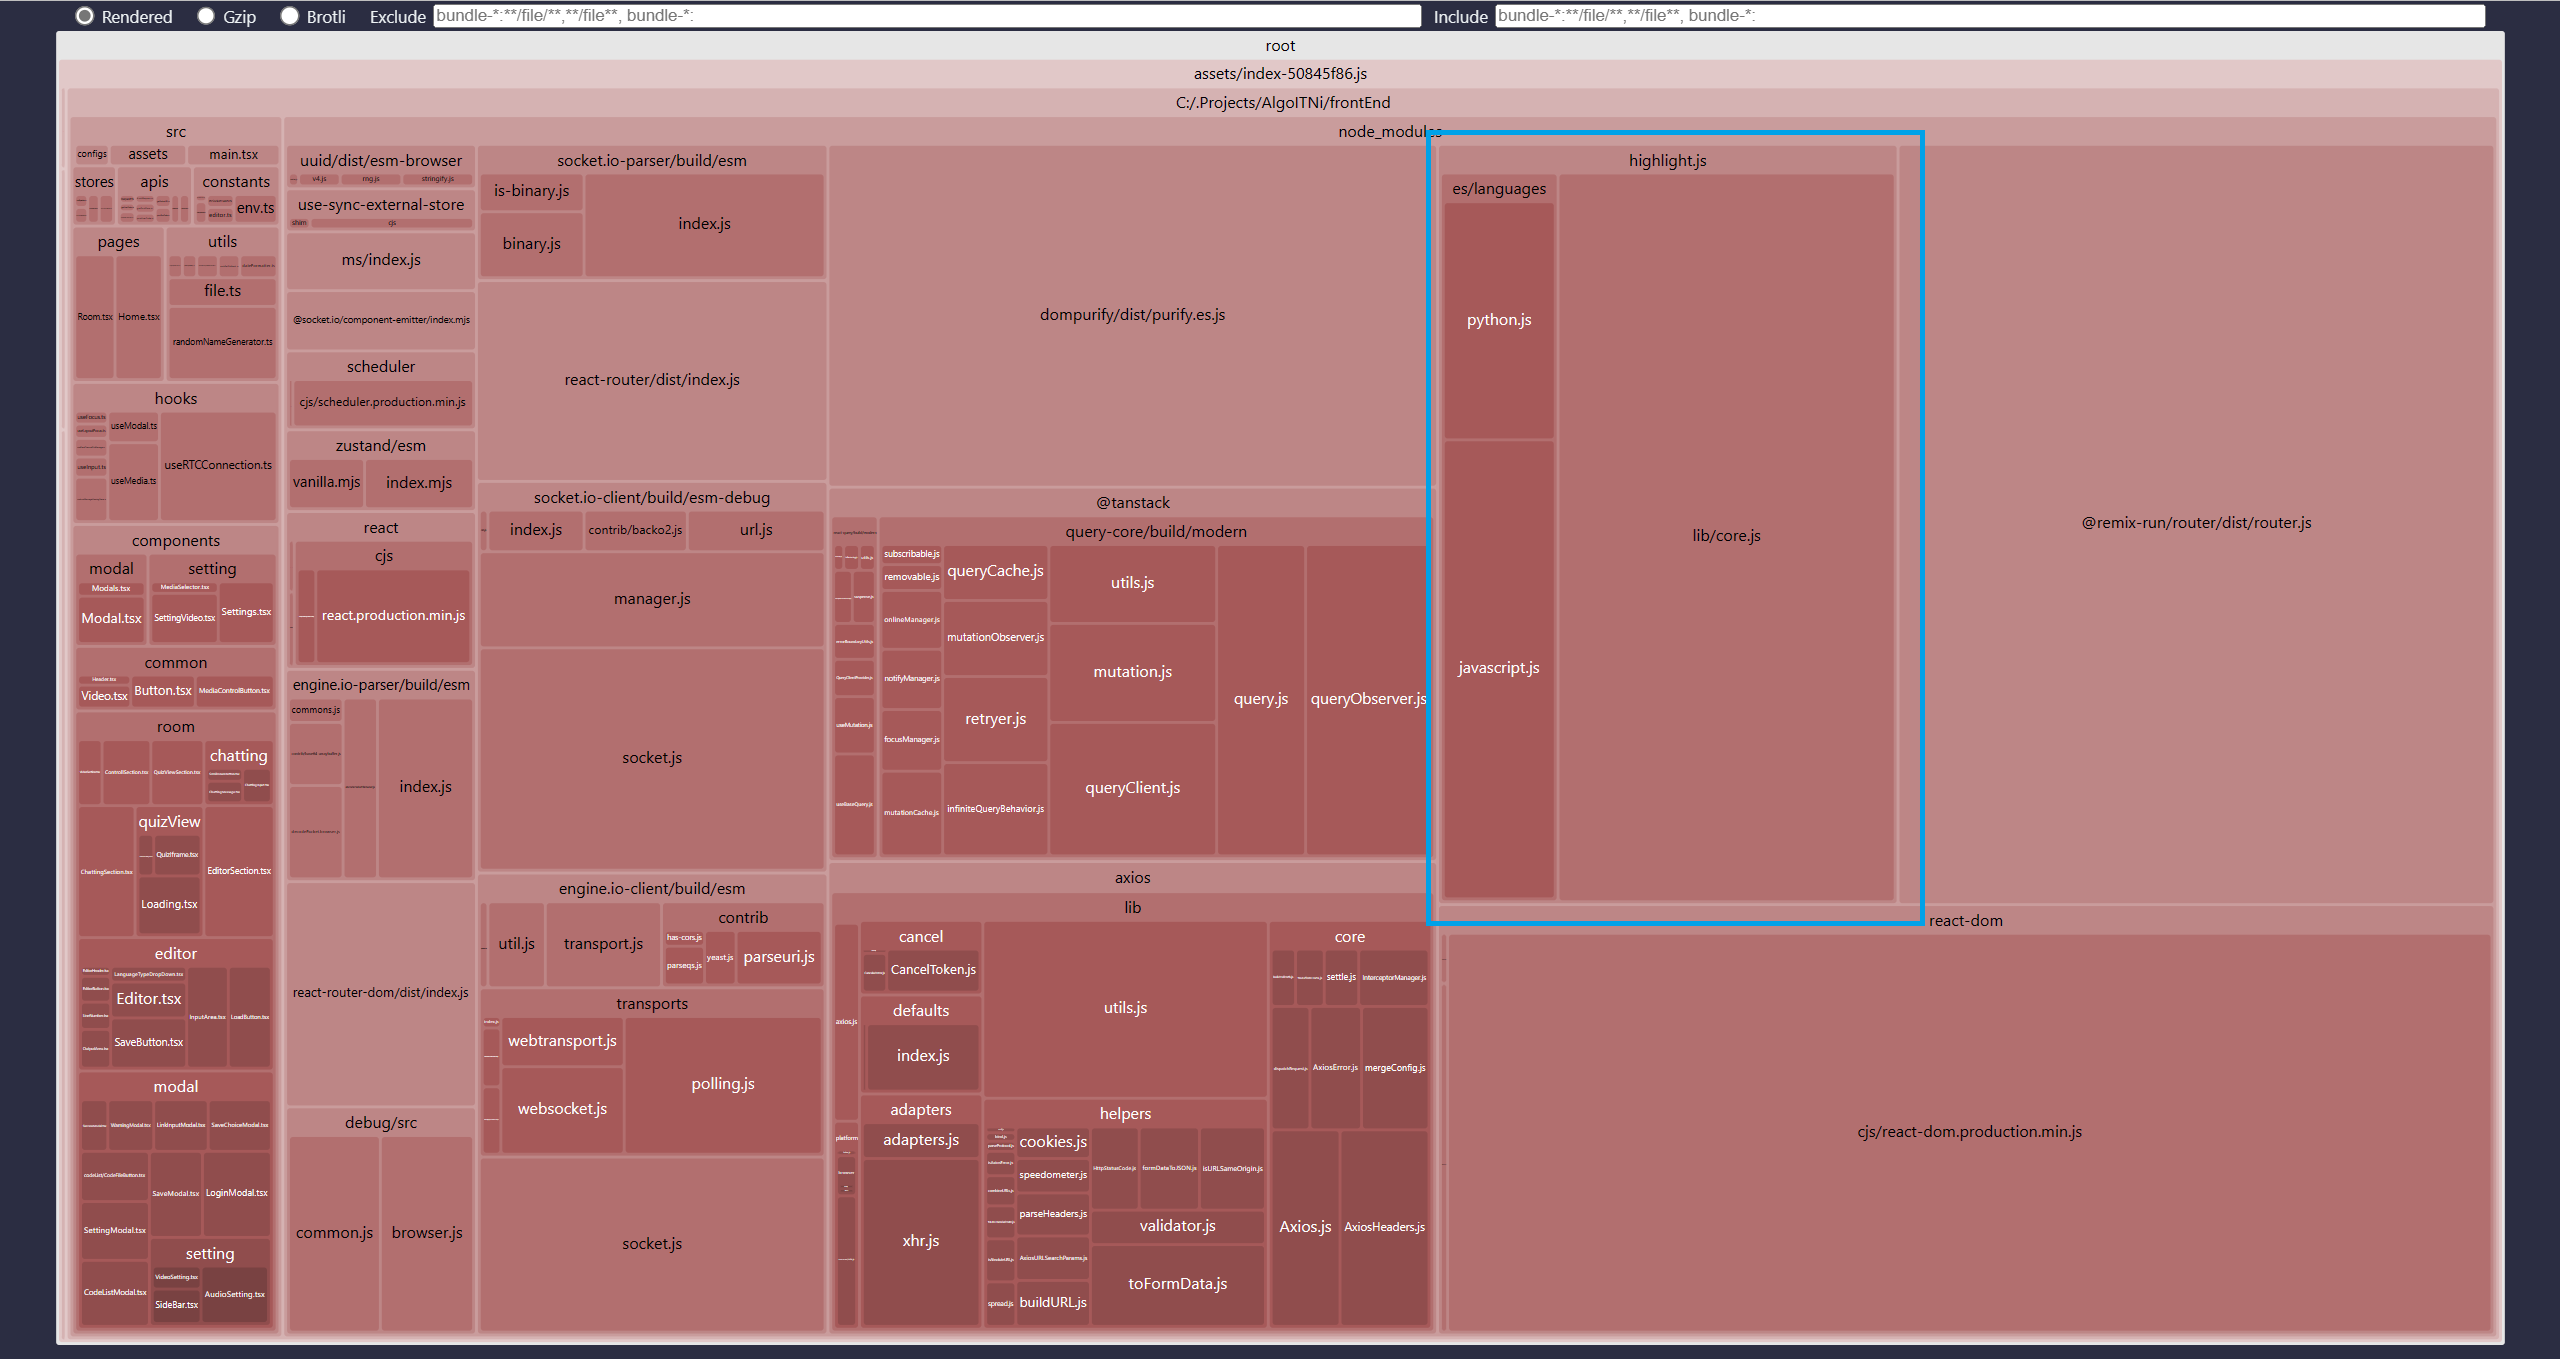The width and height of the screenshot is (2560, 1359).
Task: Select the Brotli size radio button
Action: click(290, 16)
